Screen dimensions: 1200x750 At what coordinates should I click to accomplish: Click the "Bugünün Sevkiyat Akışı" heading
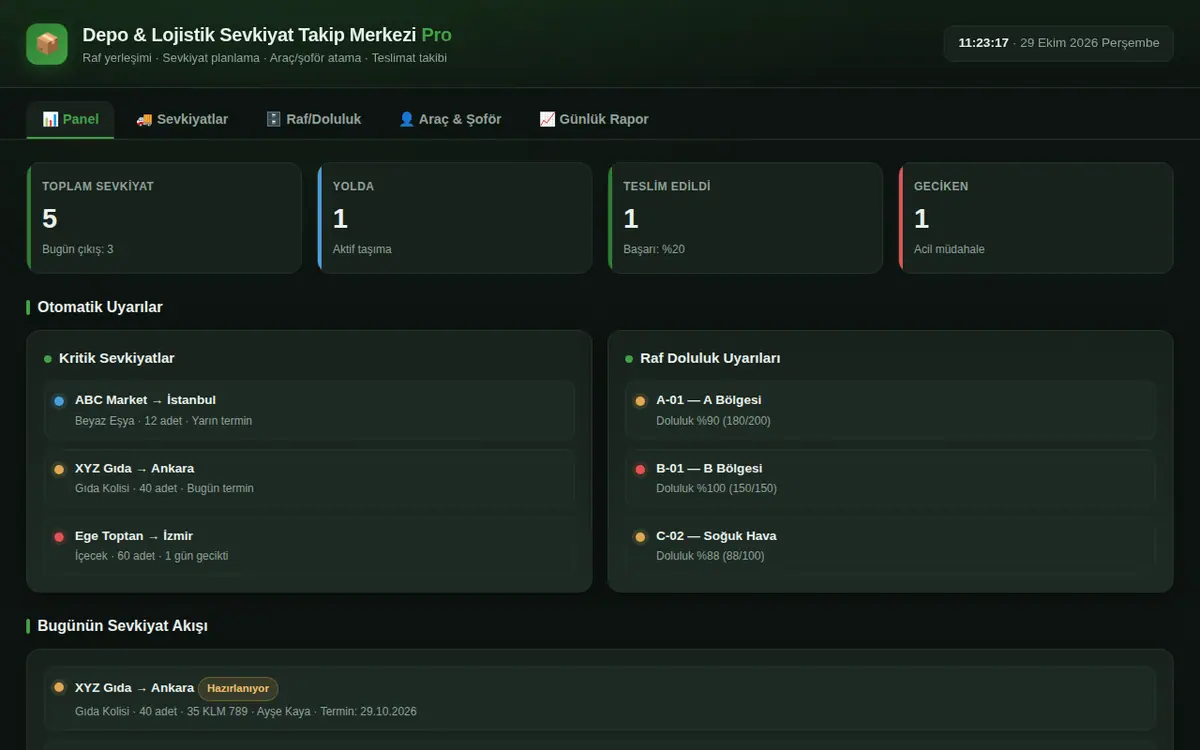point(122,626)
